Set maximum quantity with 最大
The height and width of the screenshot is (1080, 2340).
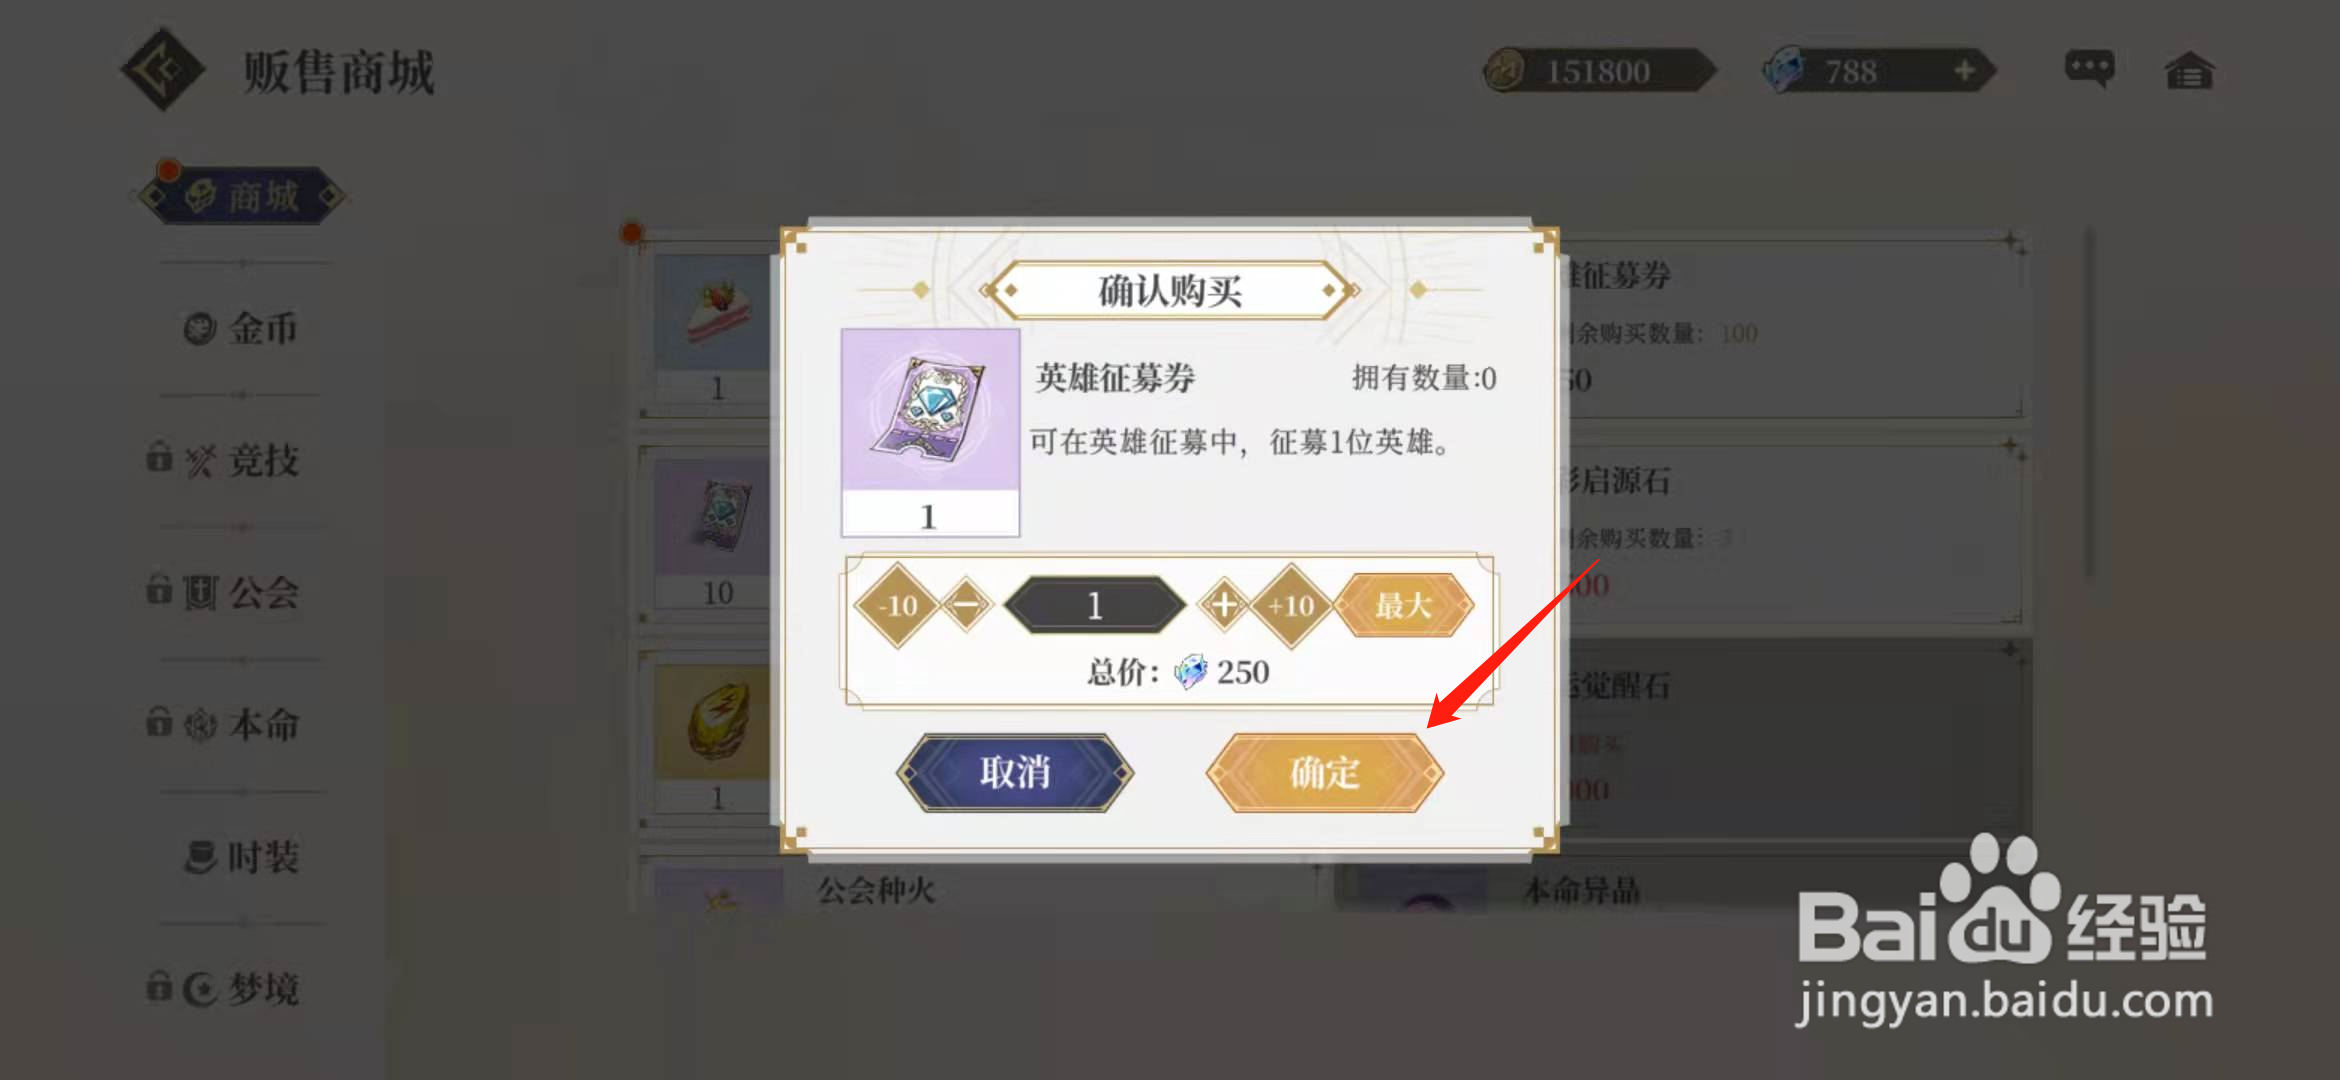(x=1404, y=605)
